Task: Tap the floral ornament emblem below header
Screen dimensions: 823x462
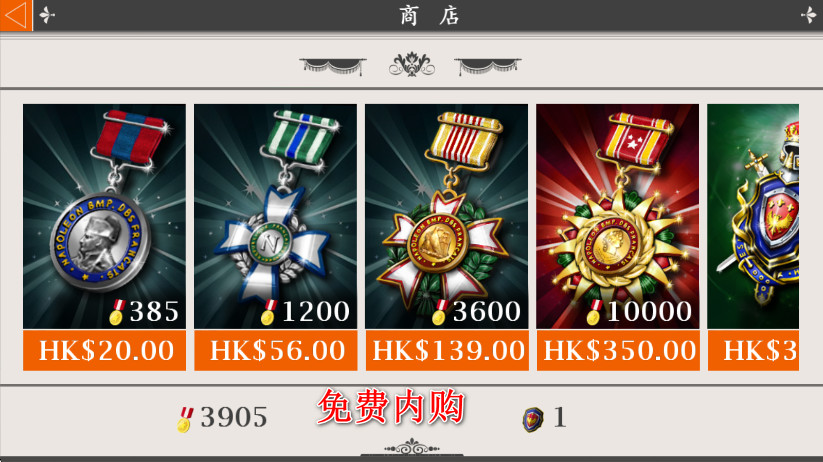Action: tap(412, 65)
